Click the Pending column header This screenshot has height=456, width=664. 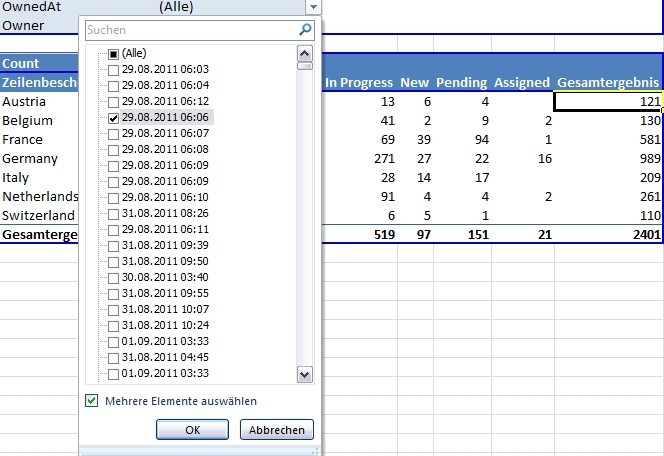(462, 83)
